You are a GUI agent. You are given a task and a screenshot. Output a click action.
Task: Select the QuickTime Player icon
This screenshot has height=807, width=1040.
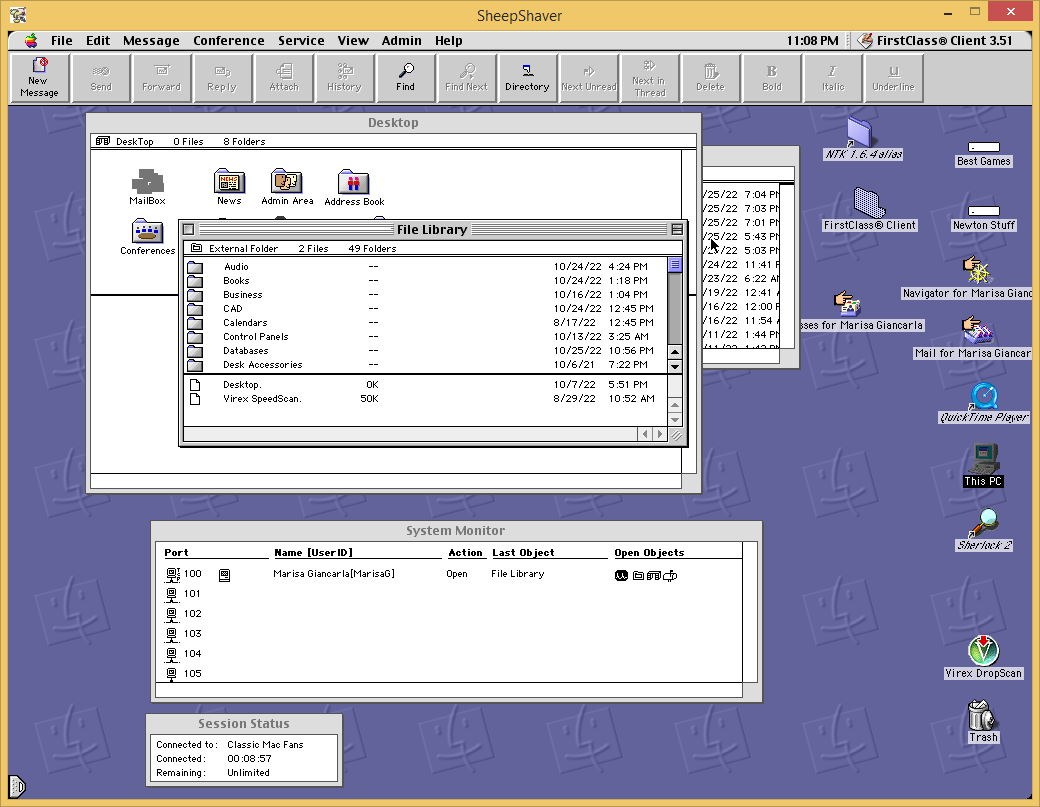pyautogui.click(x=984, y=403)
